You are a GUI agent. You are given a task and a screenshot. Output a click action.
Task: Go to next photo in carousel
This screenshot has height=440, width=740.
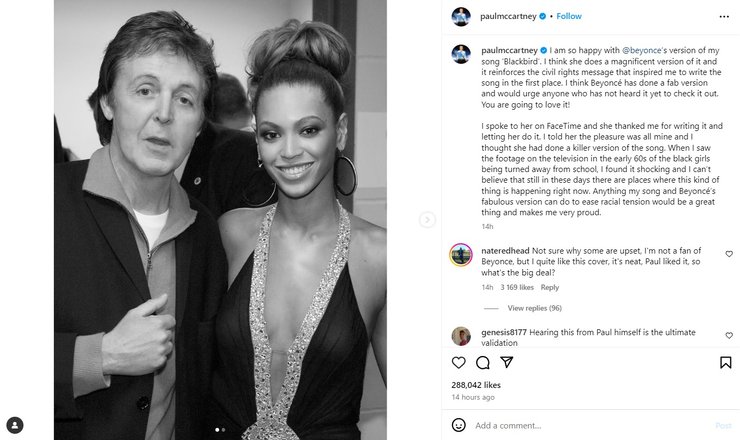(x=427, y=220)
